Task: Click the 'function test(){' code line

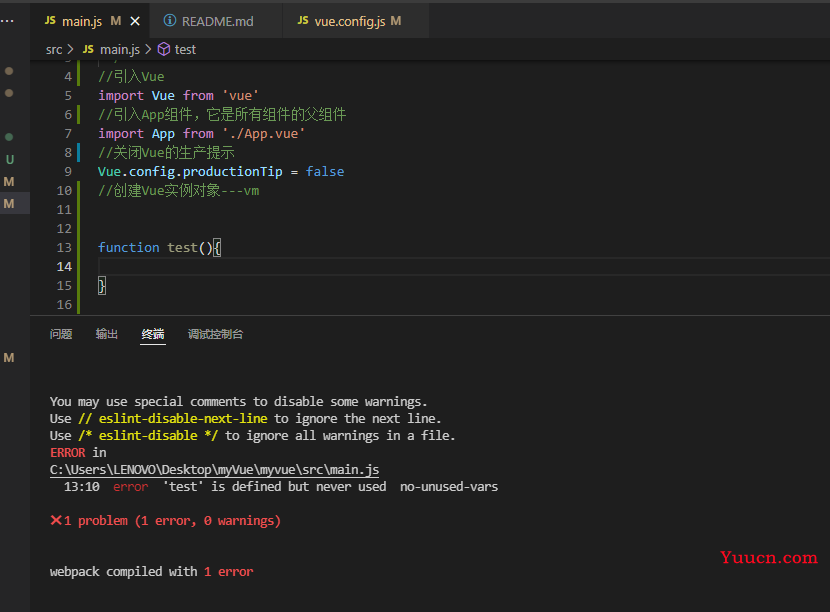Action: 159,247
